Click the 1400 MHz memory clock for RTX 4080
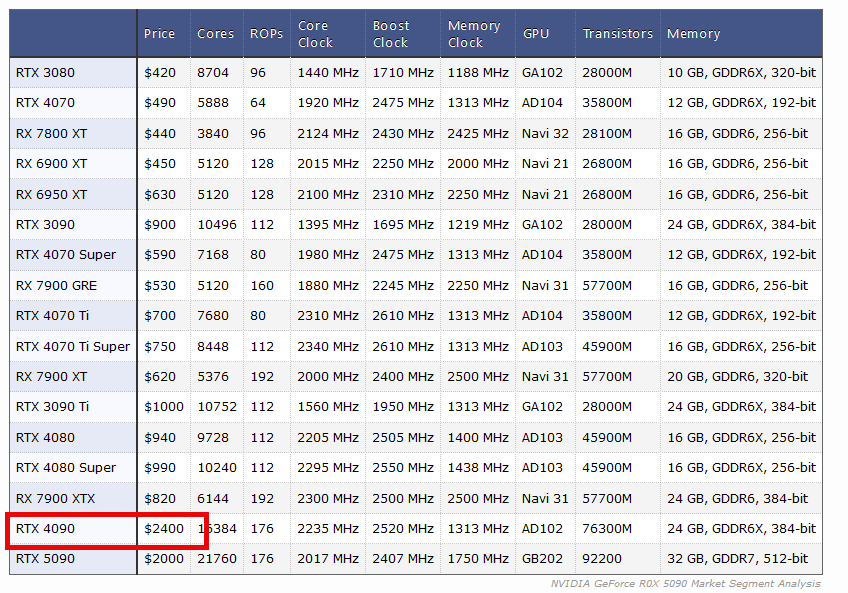Screen dimensions: 848x593 coord(478,438)
